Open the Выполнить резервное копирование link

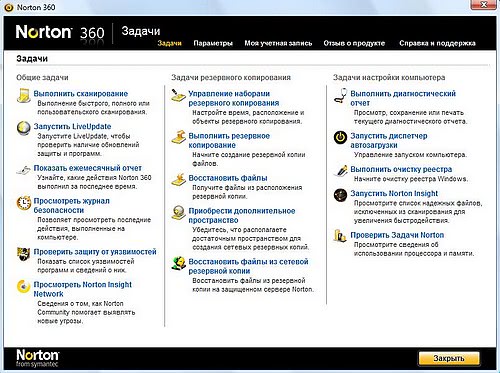click(229, 141)
